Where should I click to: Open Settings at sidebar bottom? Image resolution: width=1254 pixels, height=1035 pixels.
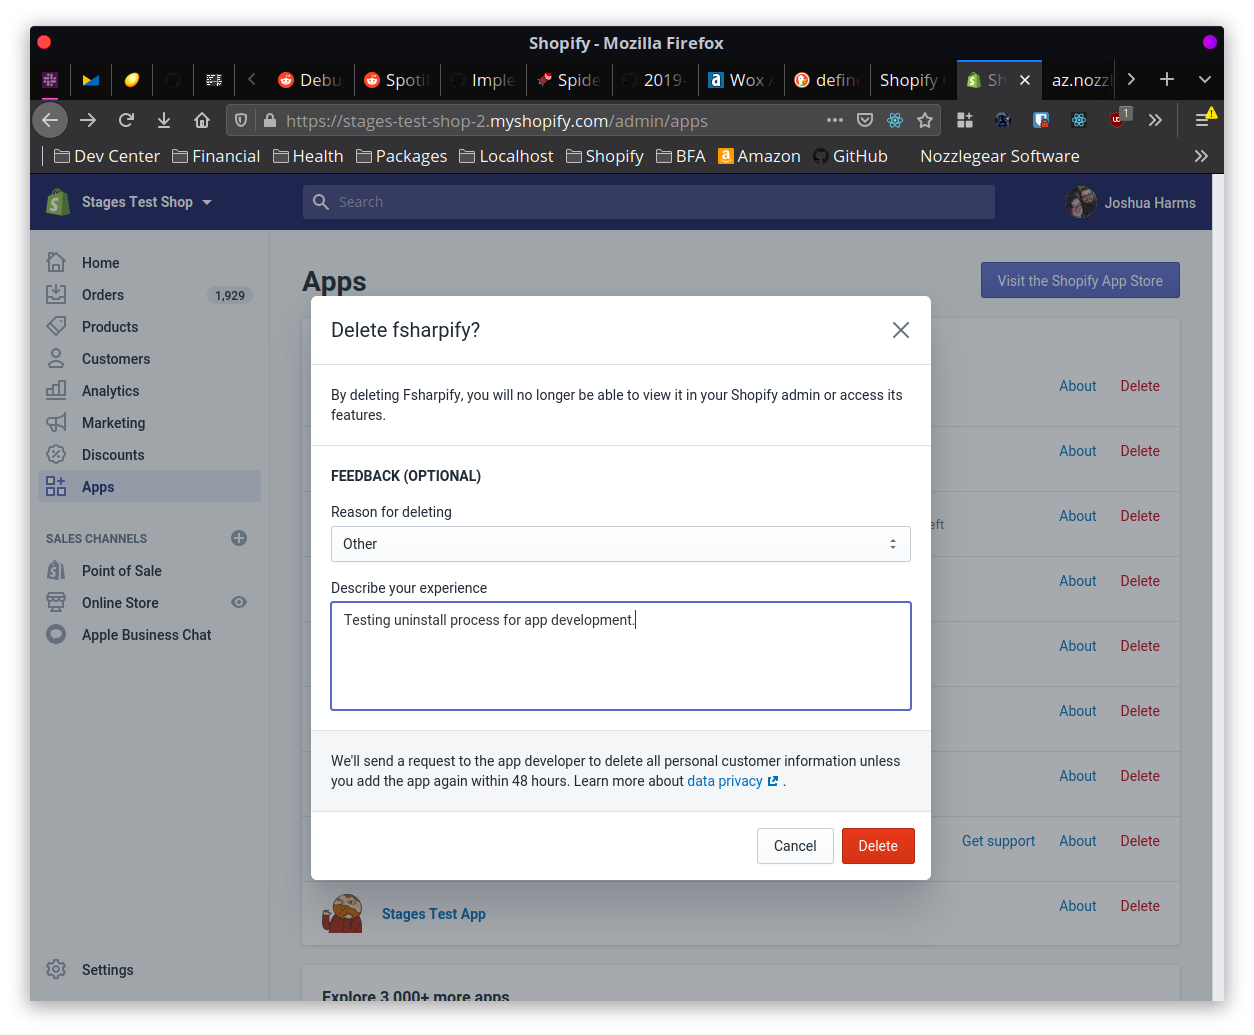(x=107, y=970)
